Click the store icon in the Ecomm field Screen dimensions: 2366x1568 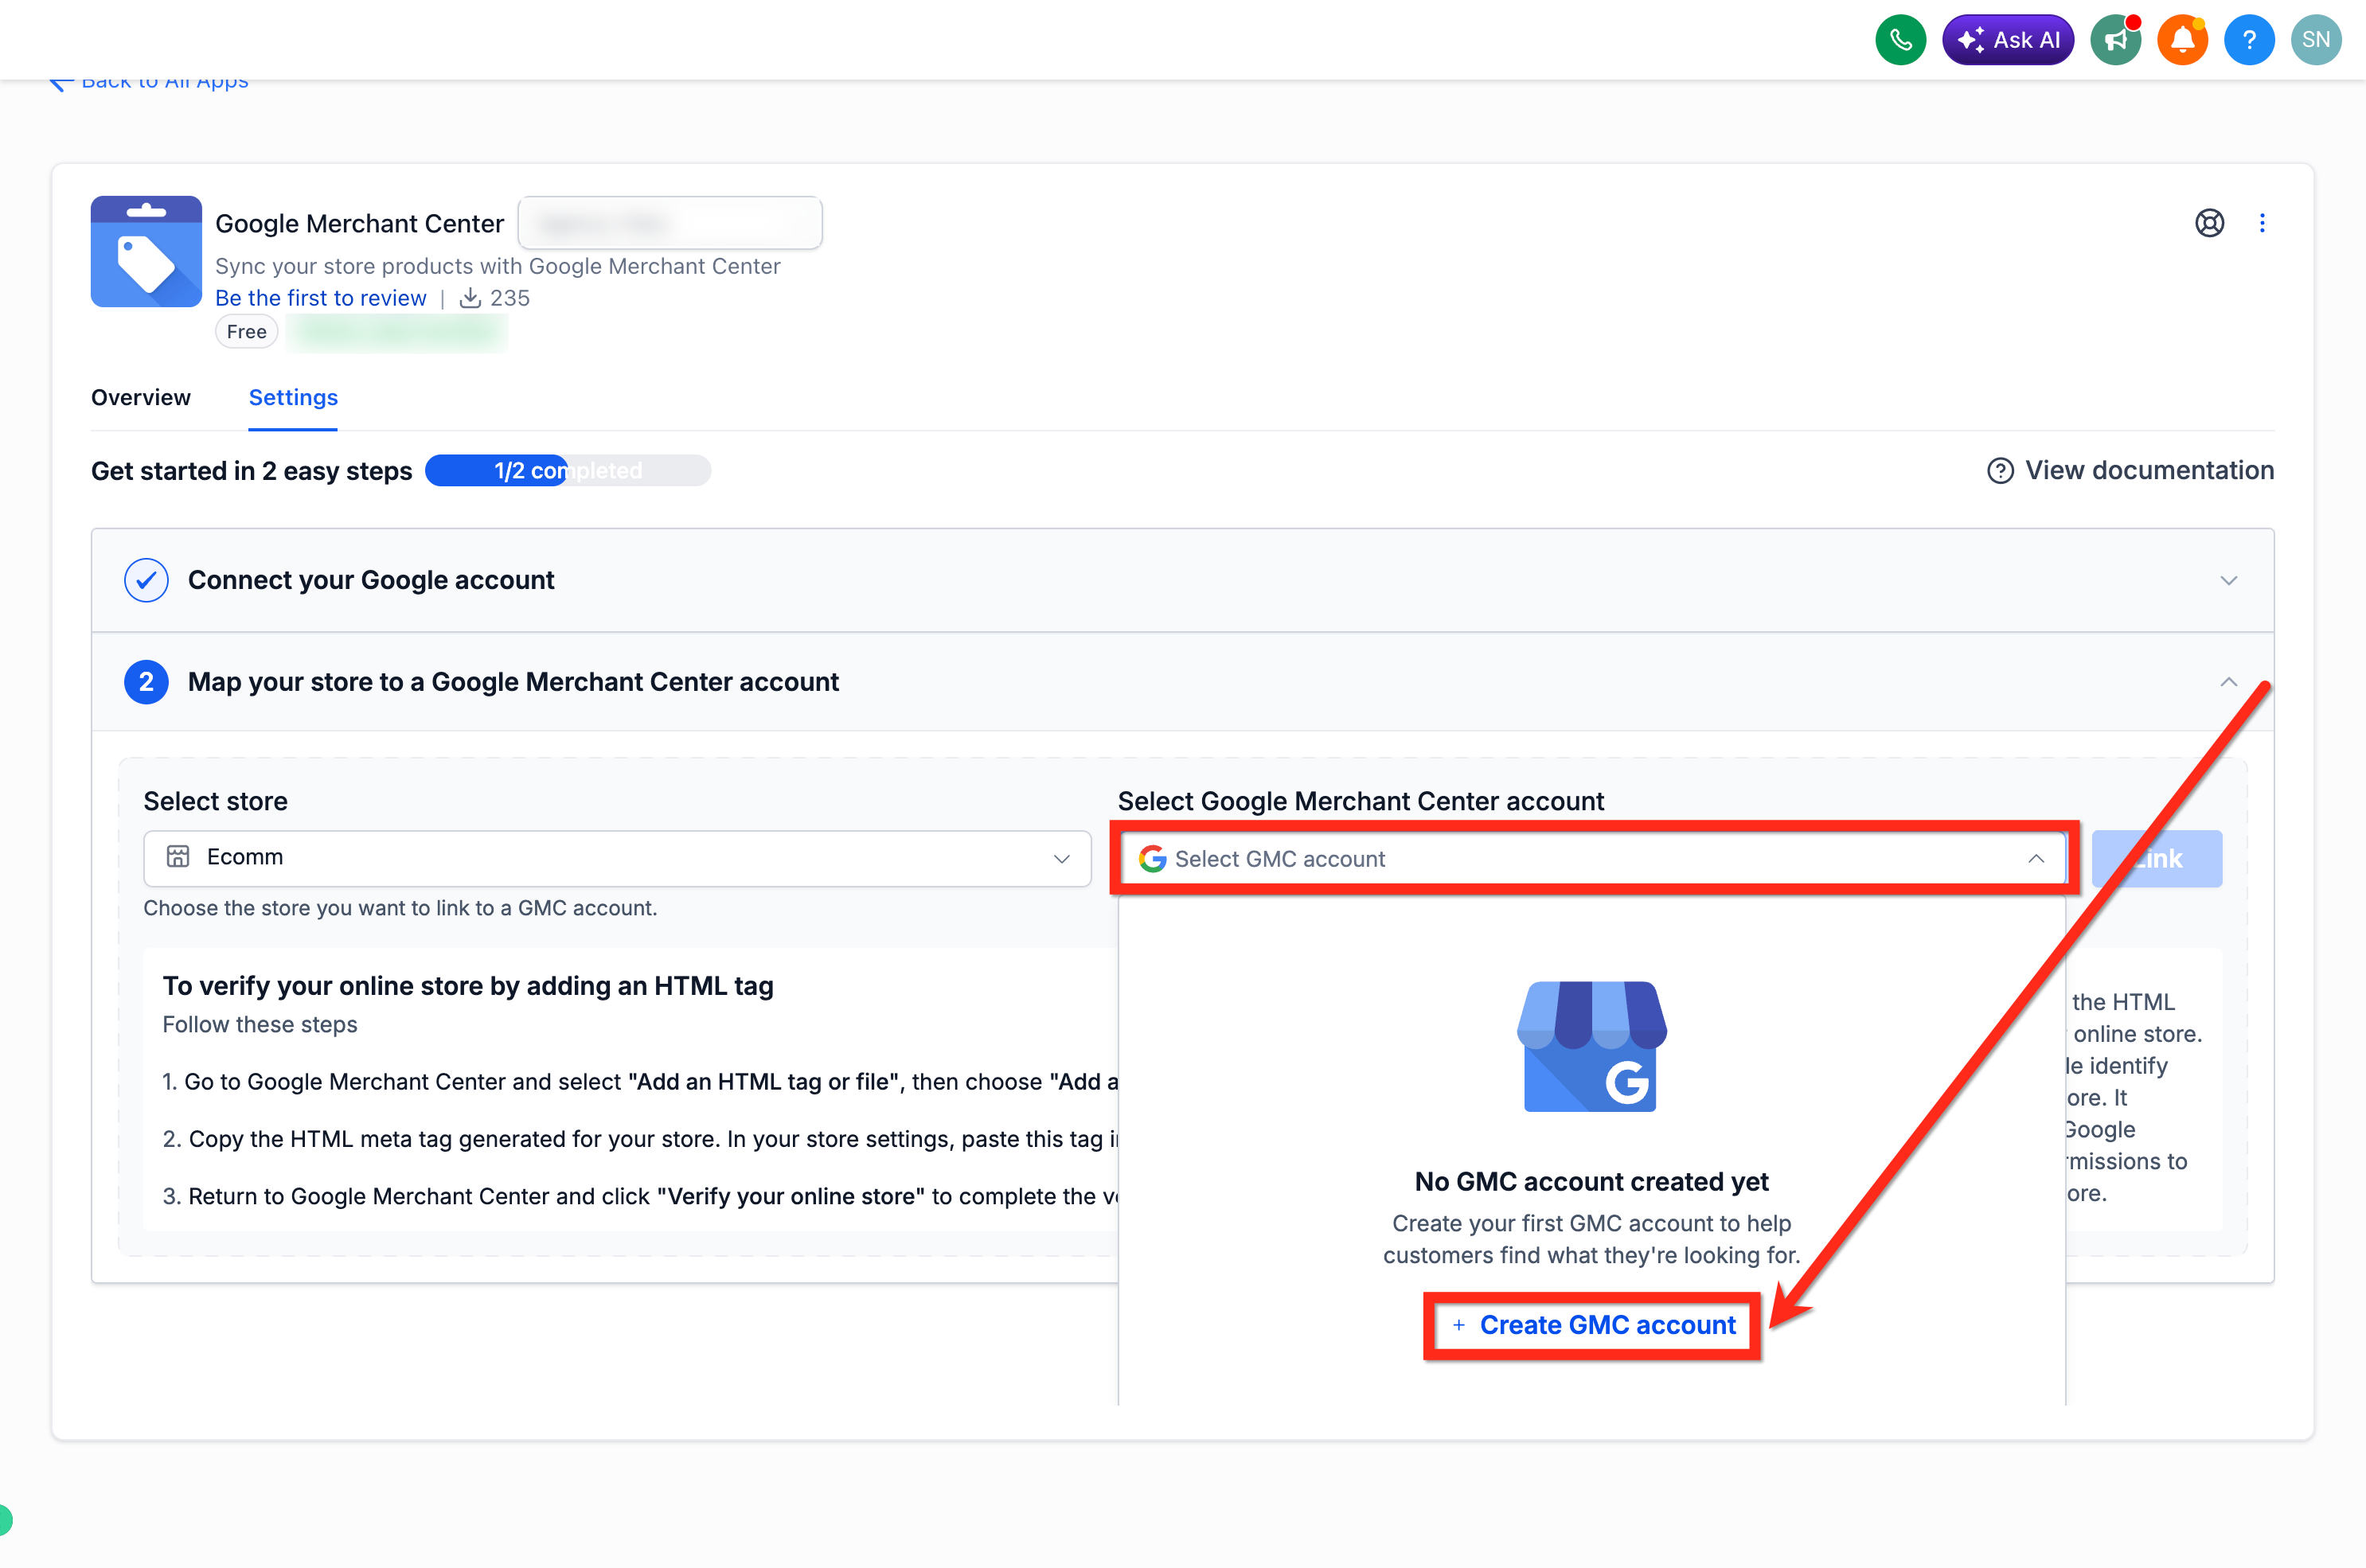tap(178, 857)
